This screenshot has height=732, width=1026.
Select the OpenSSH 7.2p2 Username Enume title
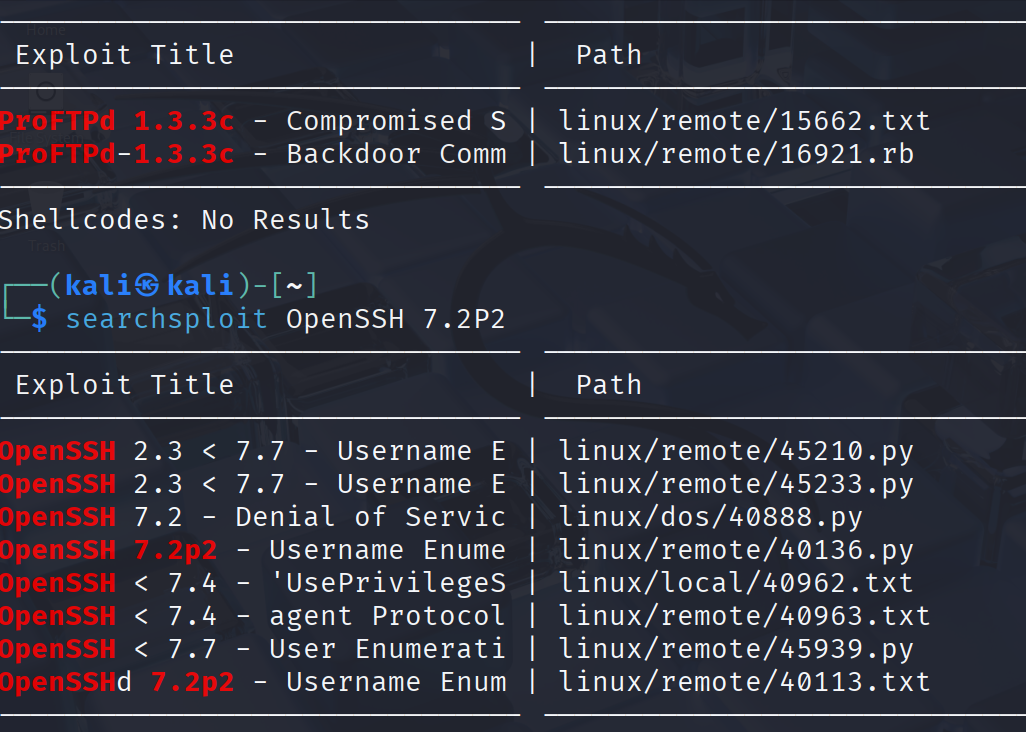[253, 550]
